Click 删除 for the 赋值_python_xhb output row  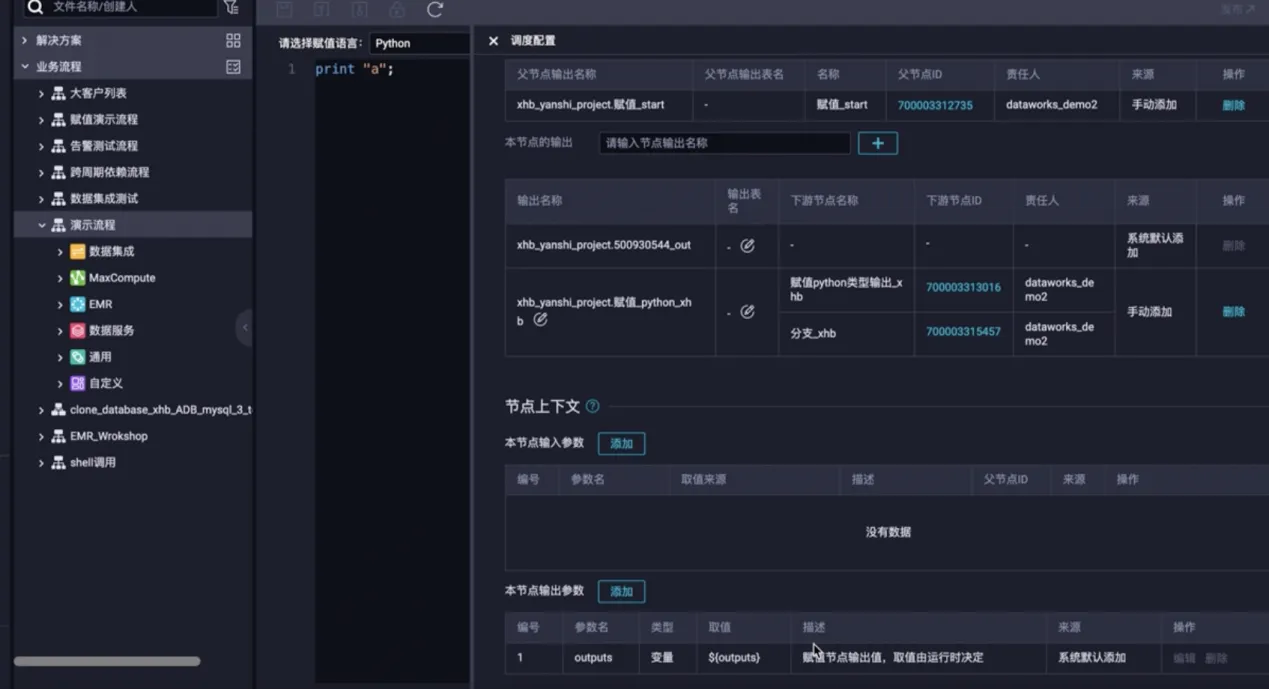[1233, 312]
